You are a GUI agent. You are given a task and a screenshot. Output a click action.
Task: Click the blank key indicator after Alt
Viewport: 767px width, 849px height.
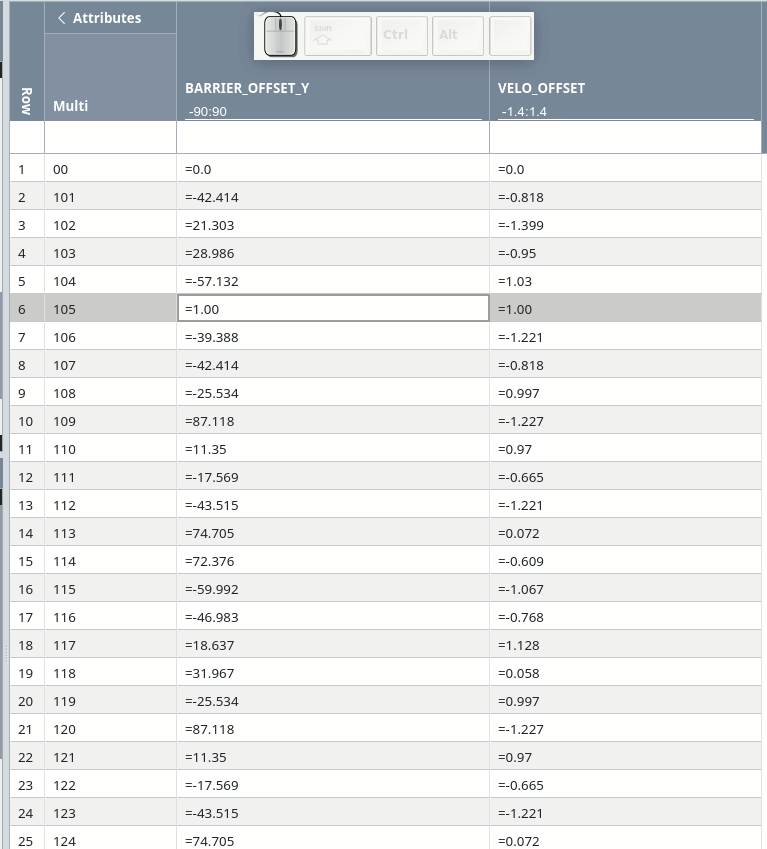[x=510, y=36]
